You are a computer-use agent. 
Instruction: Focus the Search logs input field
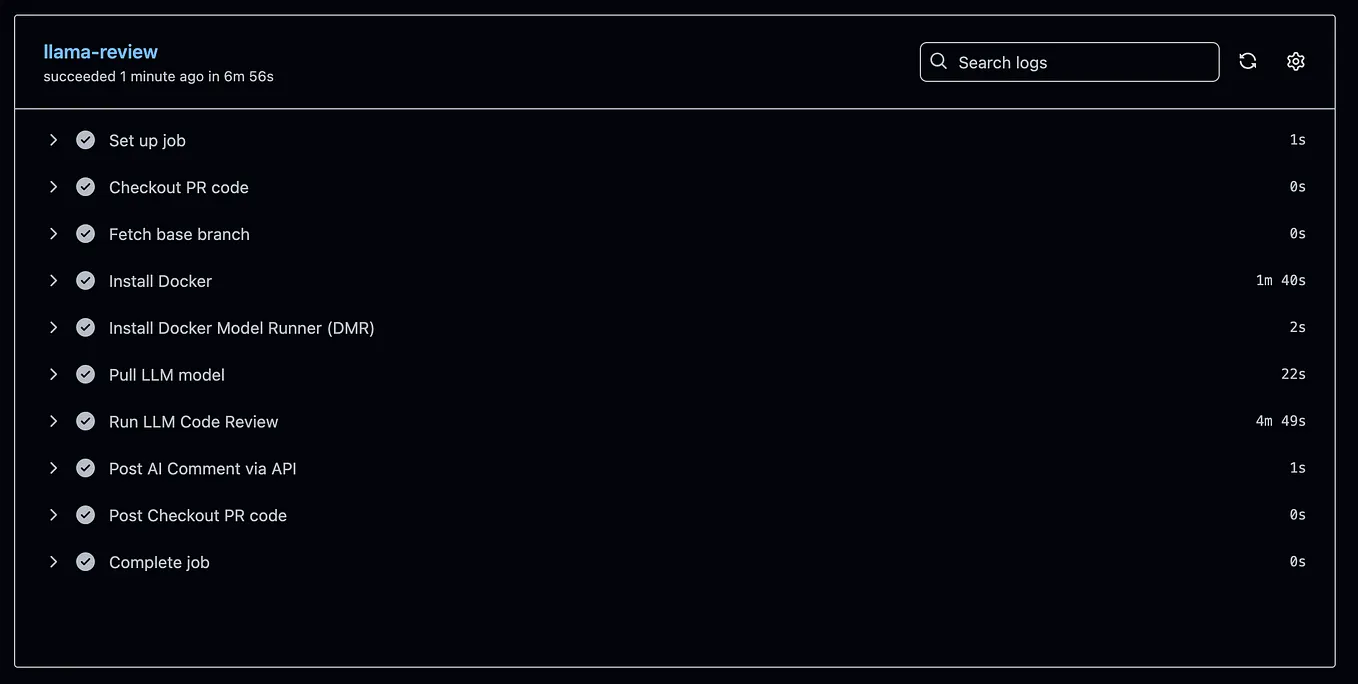[x=1069, y=62]
